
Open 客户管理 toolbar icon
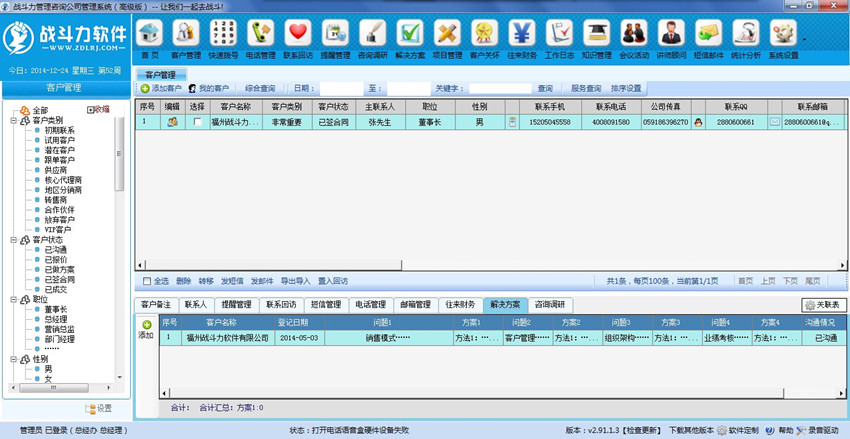point(186,33)
